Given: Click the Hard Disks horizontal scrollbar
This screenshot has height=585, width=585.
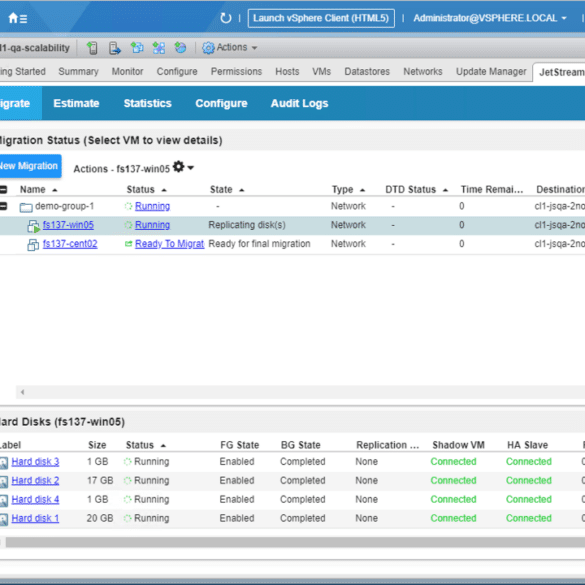Looking at the screenshot, I should click(295, 542).
